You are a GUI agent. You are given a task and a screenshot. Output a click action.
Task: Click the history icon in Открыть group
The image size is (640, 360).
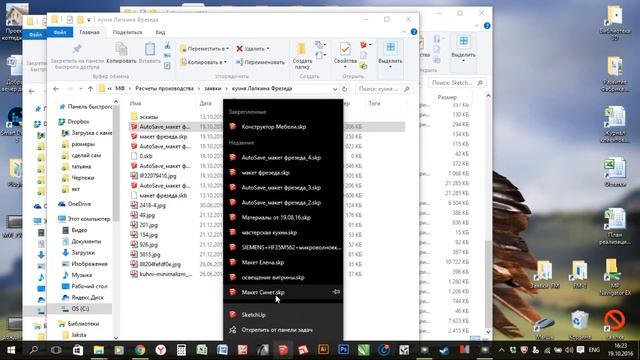pyautogui.click(x=363, y=66)
